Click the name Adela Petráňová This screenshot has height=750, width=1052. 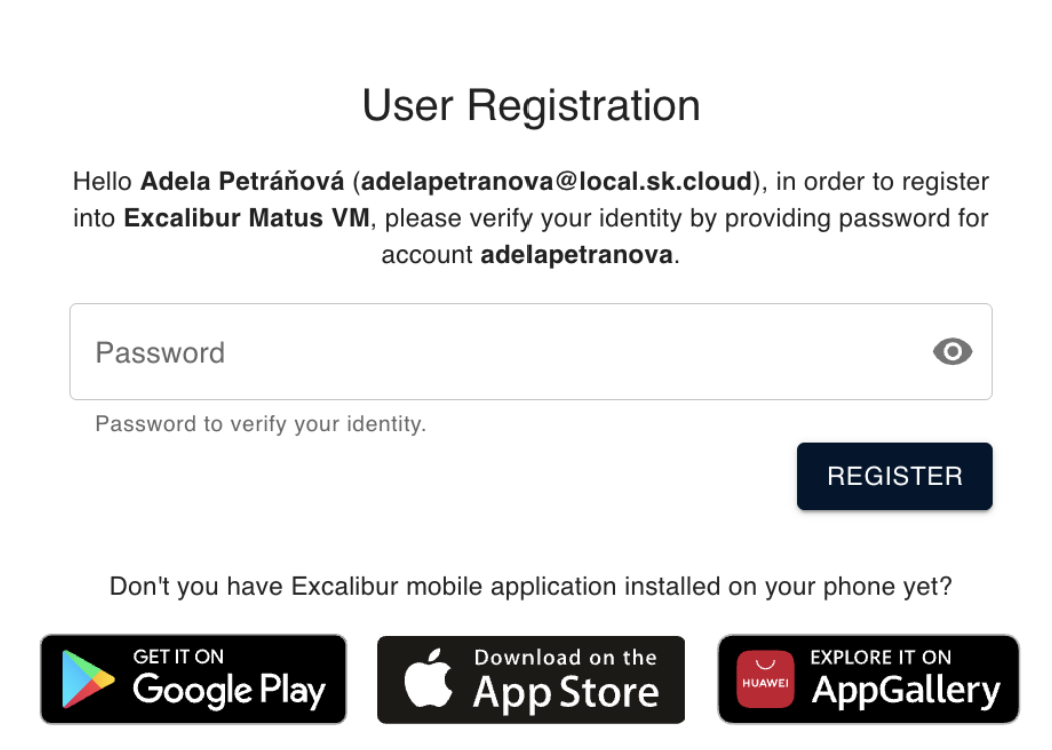coord(242,181)
